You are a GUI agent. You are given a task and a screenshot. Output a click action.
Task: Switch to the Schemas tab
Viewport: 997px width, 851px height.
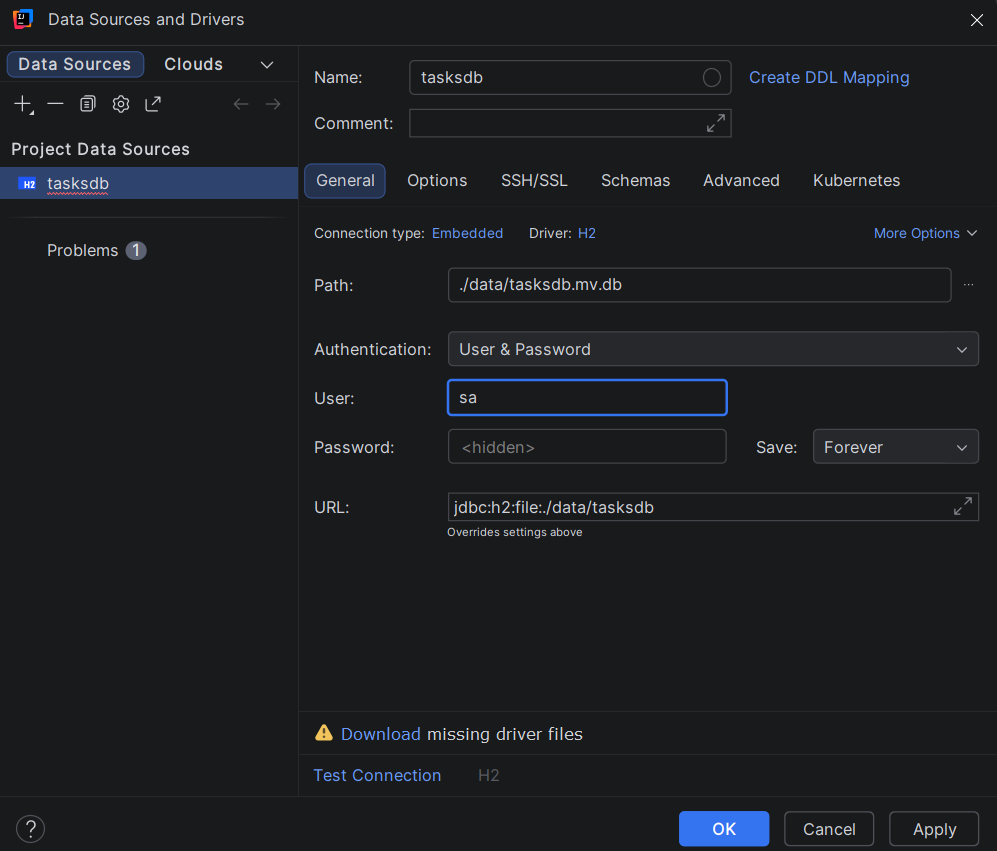[635, 181]
